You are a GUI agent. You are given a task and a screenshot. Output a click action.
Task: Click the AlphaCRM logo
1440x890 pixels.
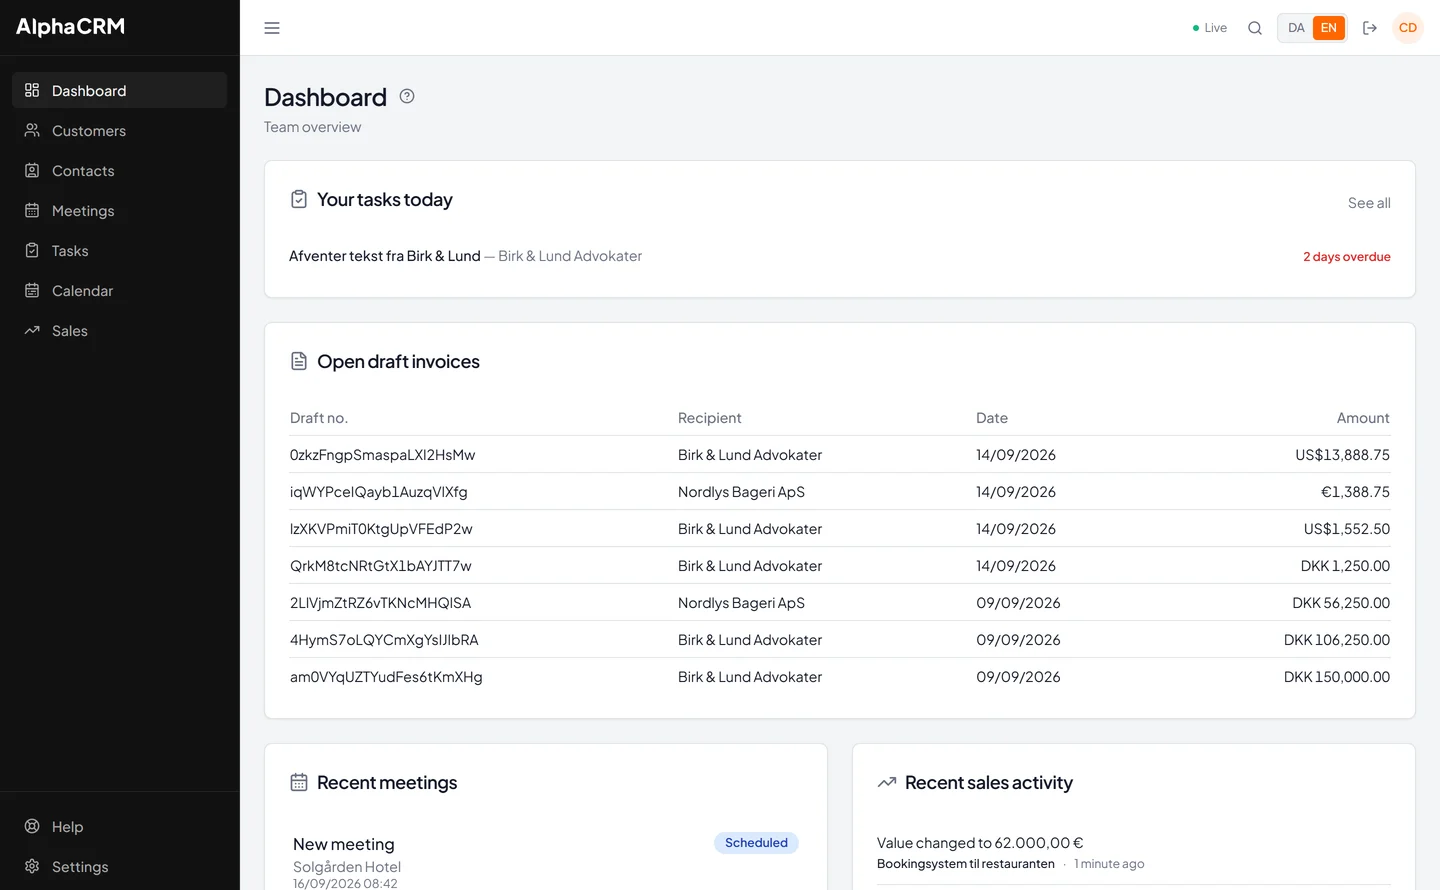click(70, 27)
